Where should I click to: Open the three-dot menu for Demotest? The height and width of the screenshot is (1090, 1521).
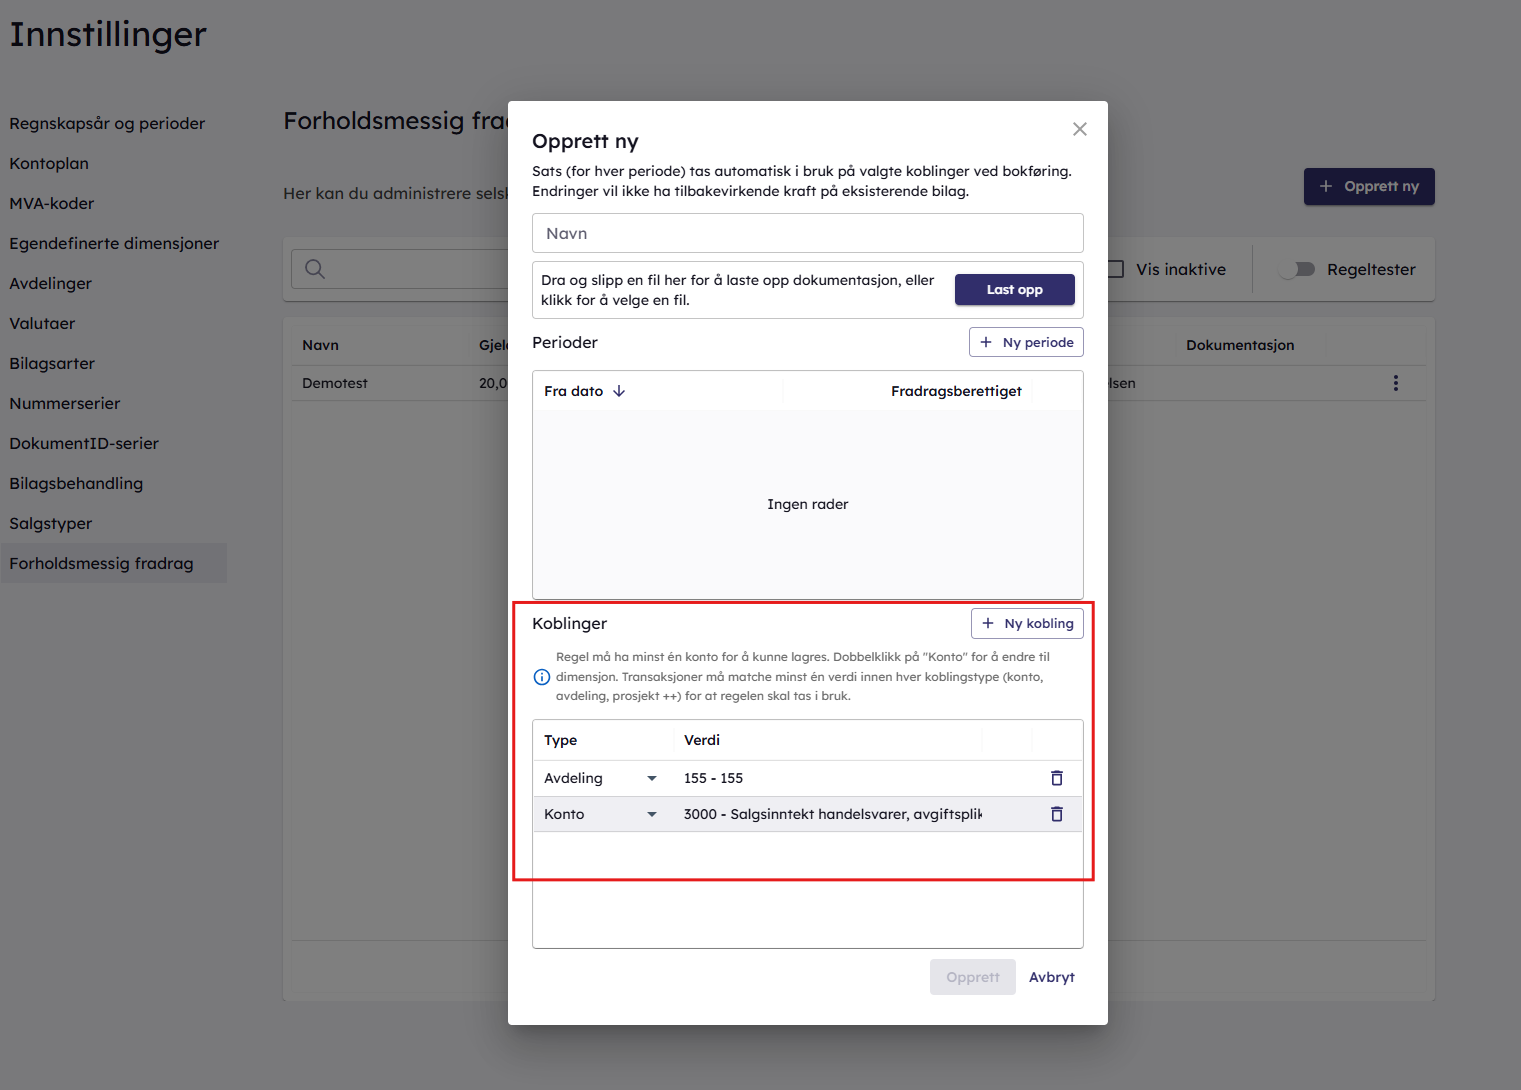point(1395,383)
